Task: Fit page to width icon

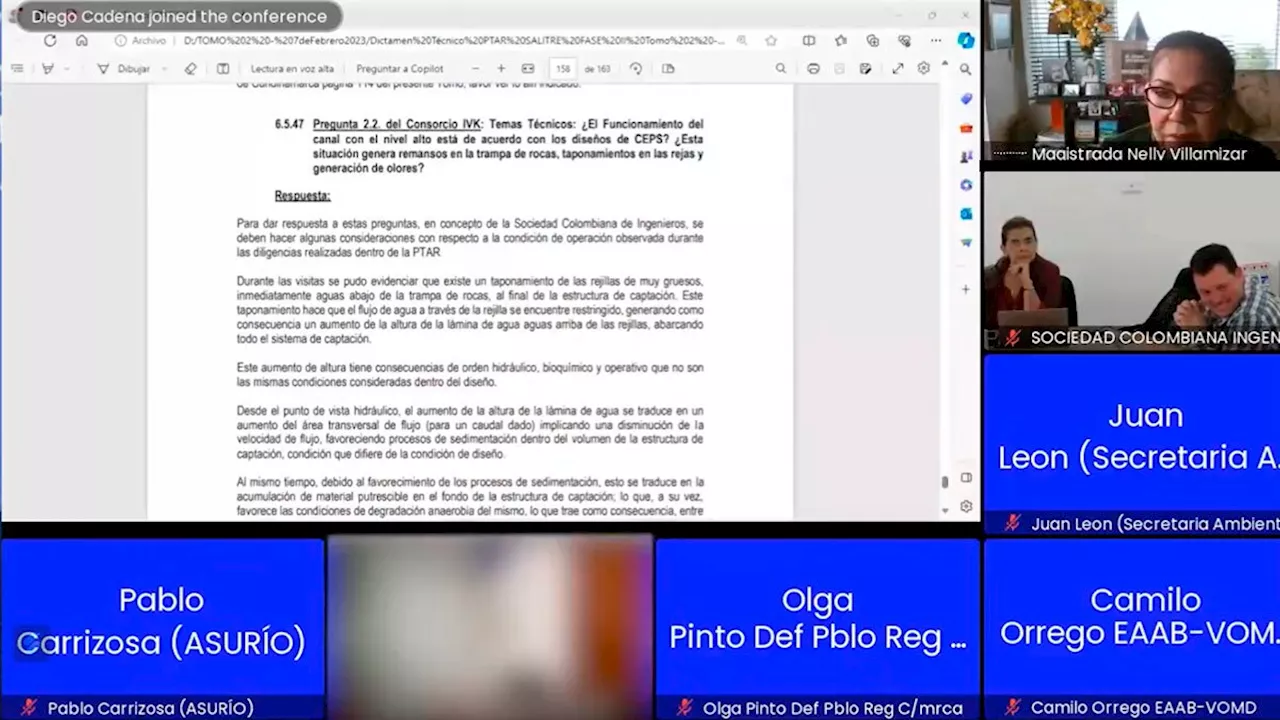Action: click(528, 69)
